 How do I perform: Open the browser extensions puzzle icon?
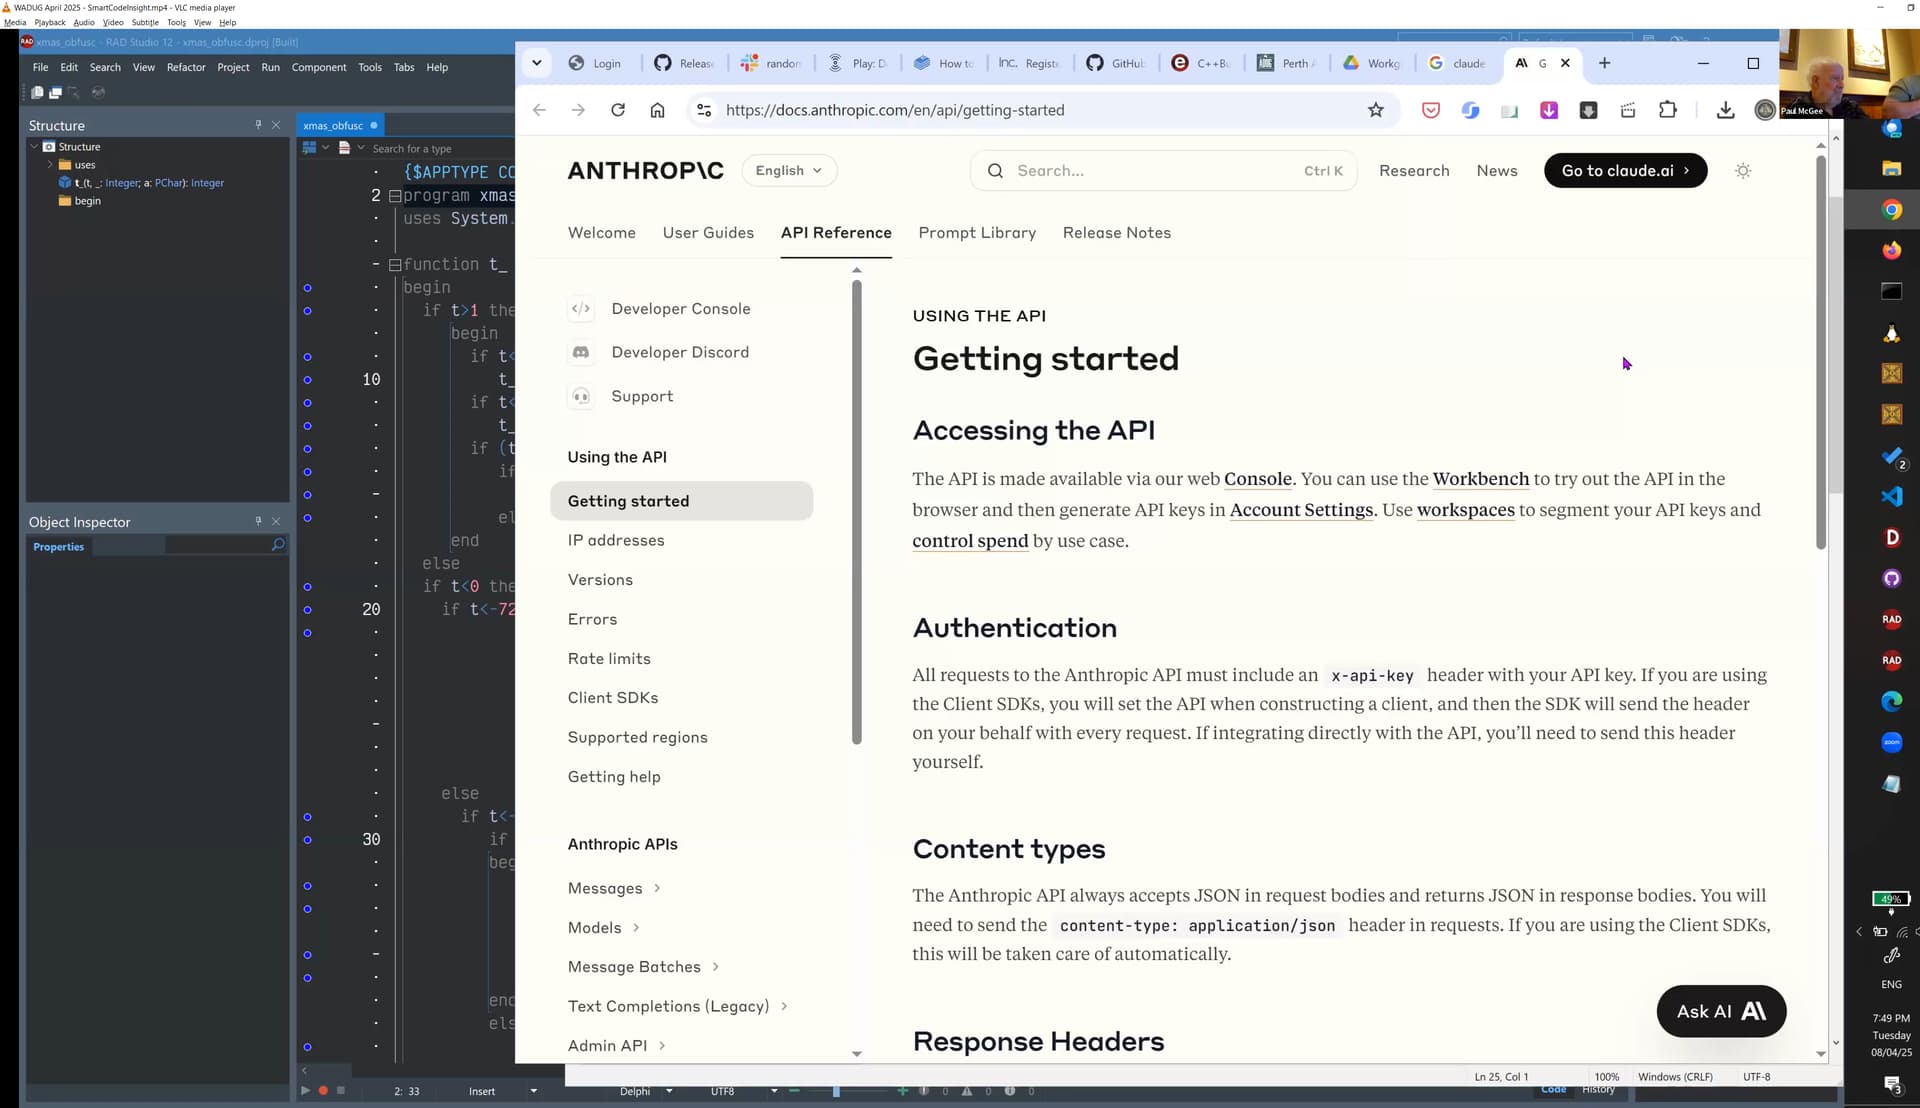click(x=1667, y=110)
